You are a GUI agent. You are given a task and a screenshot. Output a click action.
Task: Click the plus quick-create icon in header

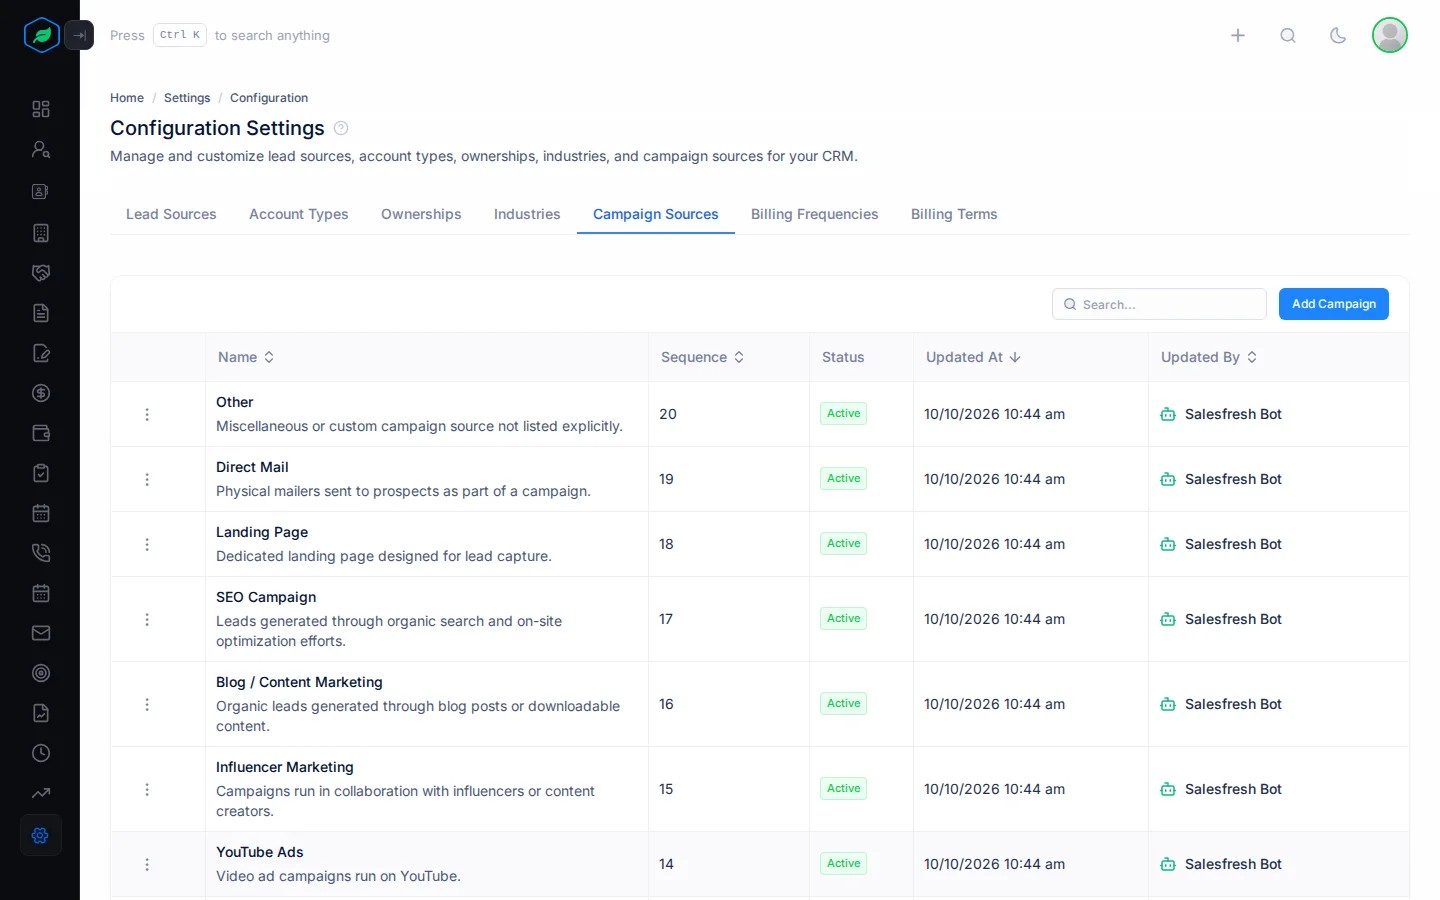[1238, 35]
